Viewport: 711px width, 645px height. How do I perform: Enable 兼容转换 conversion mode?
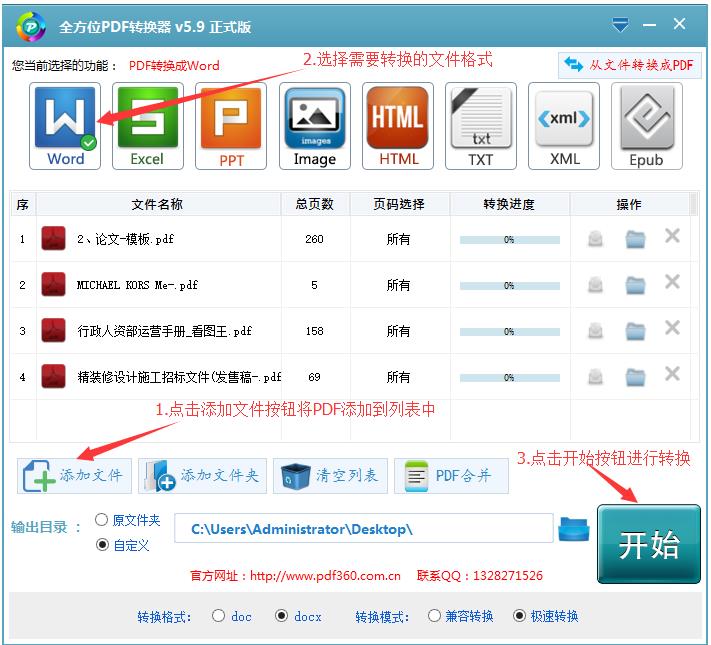(x=434, y=616)
